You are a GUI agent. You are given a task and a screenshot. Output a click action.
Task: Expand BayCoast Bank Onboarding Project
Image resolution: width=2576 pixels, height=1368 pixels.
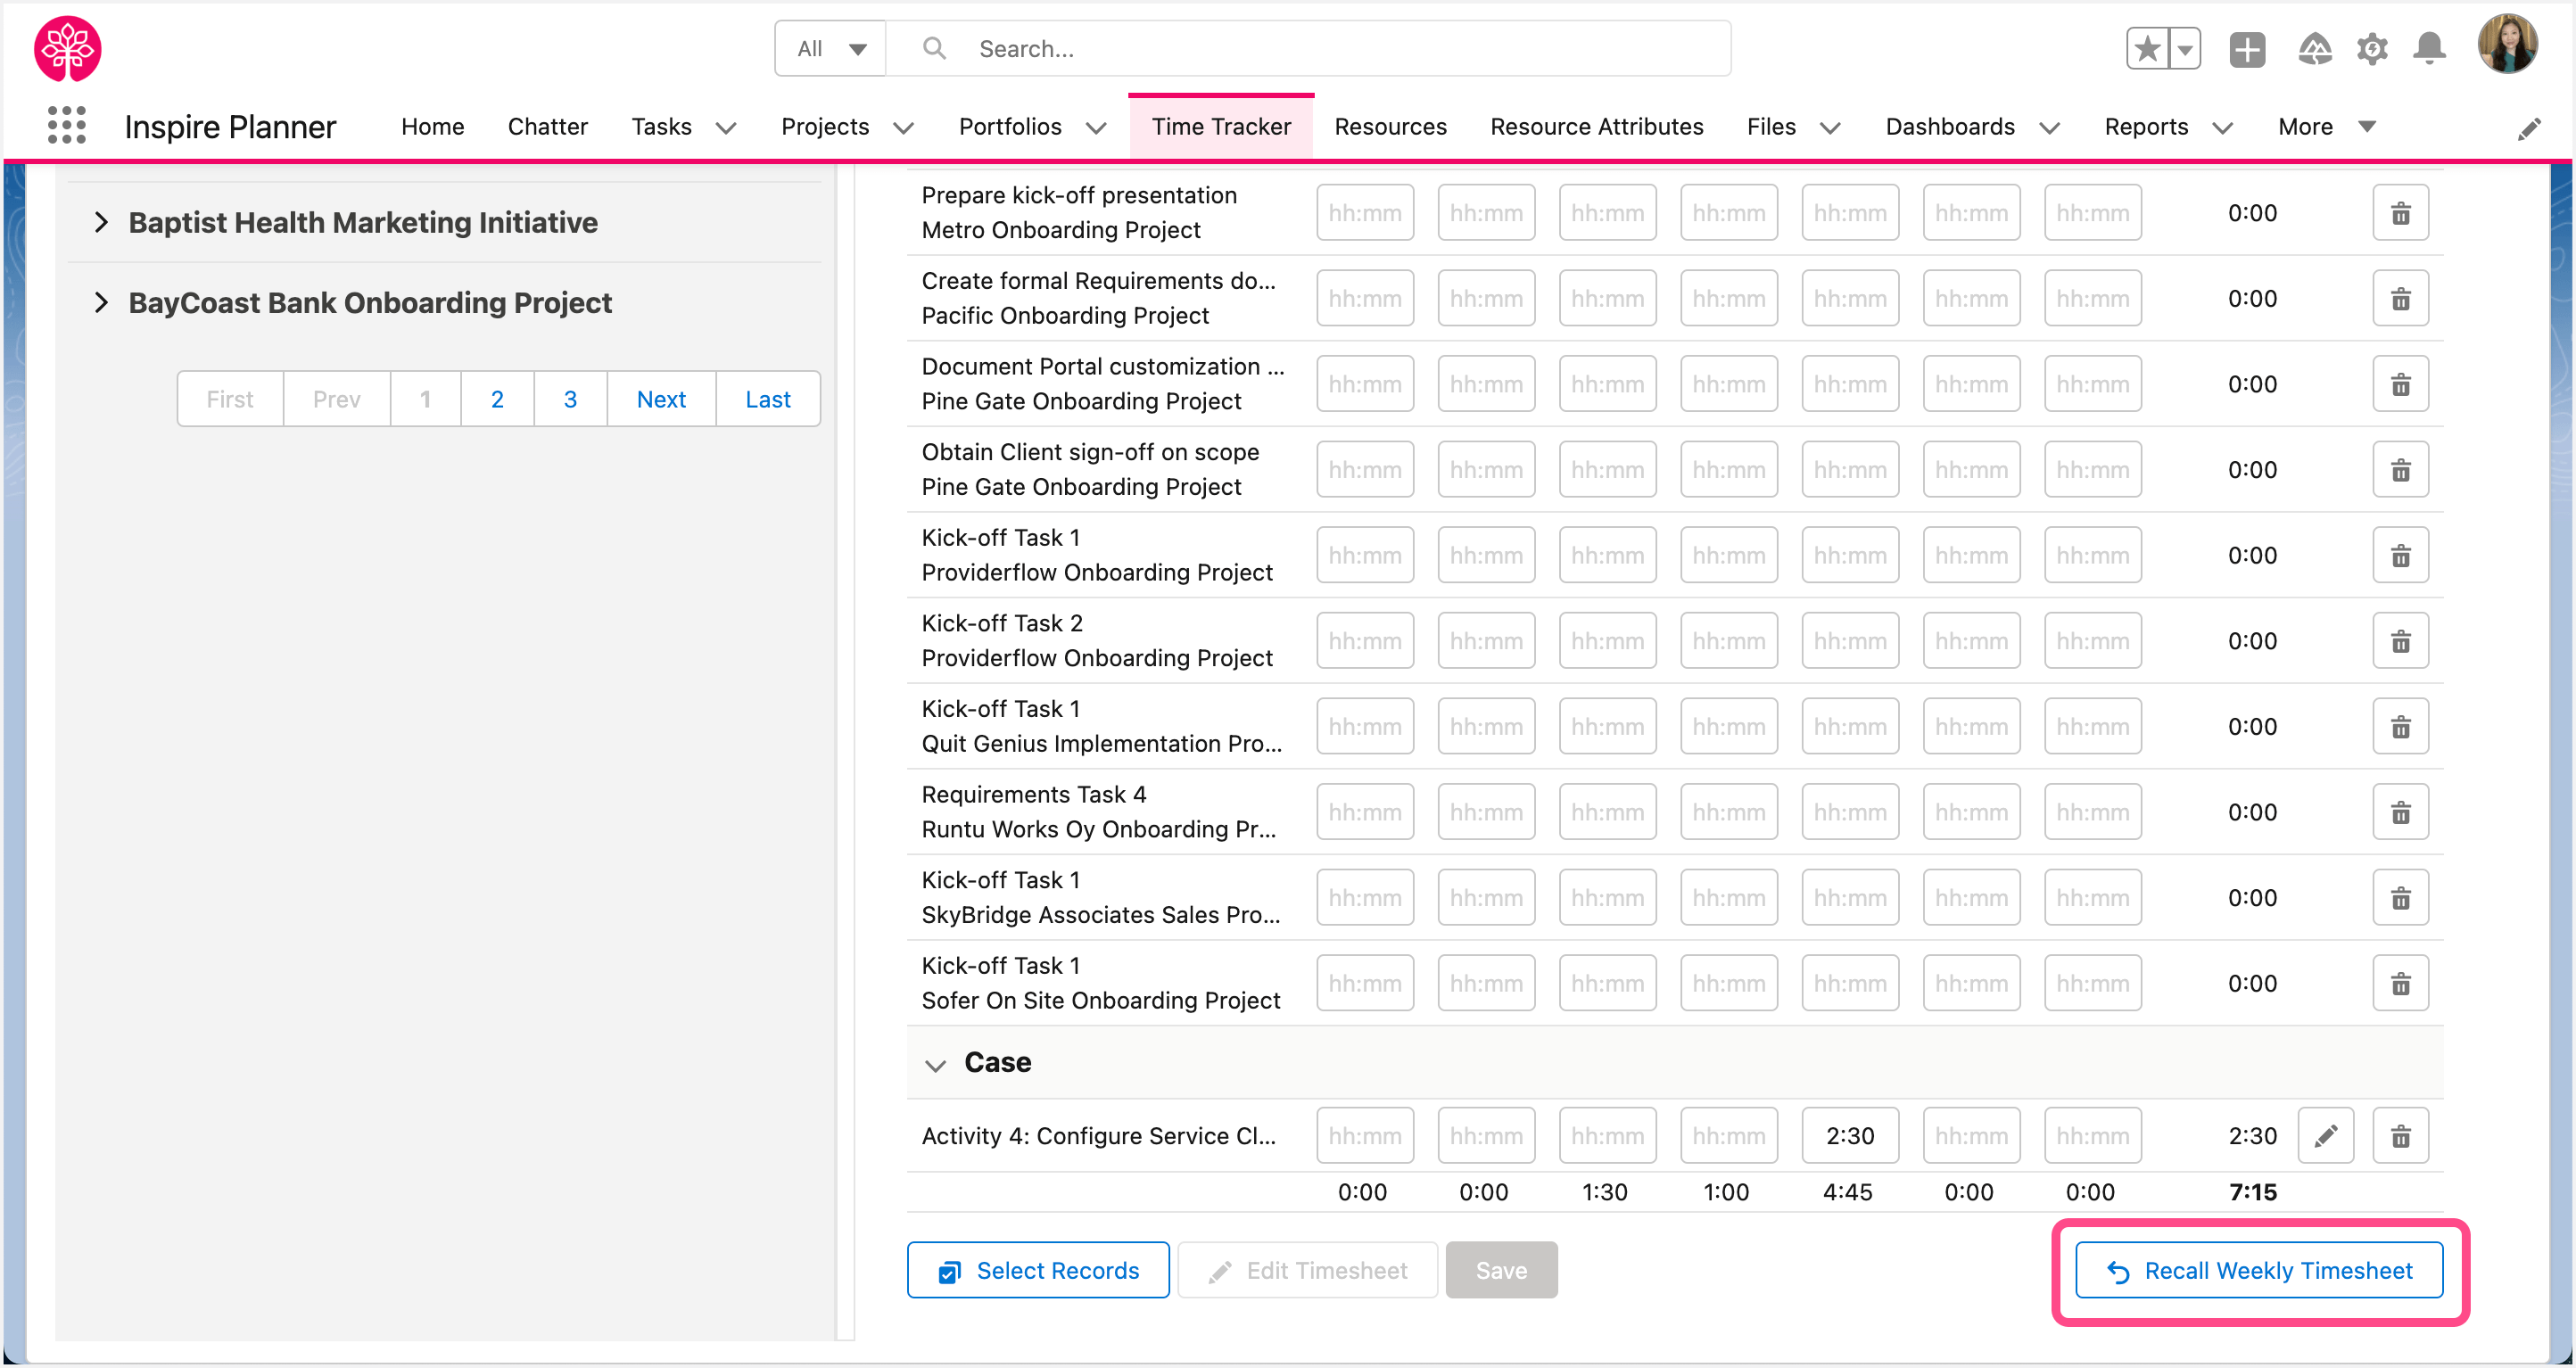pos(101,302)
